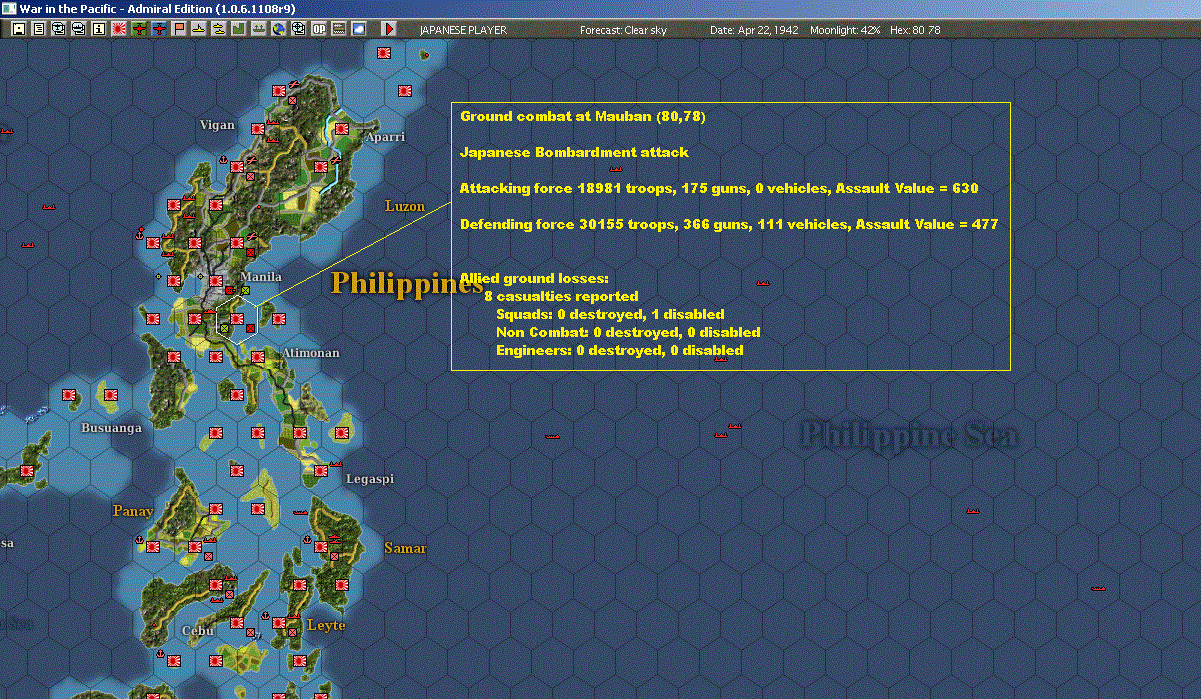Open the document list icon in toolbar

[x=39, y=30]
